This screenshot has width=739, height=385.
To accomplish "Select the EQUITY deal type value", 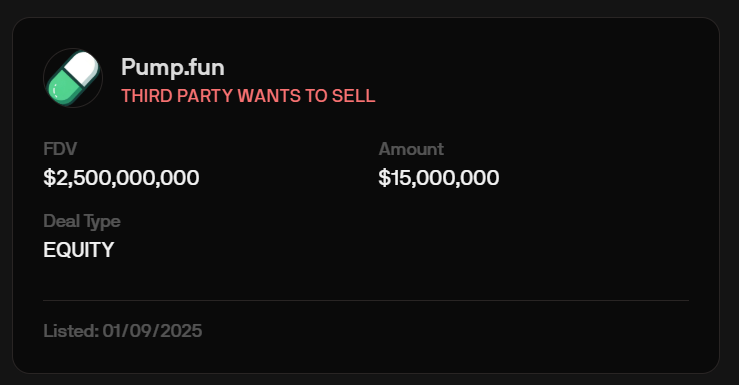I will point(79,250).
